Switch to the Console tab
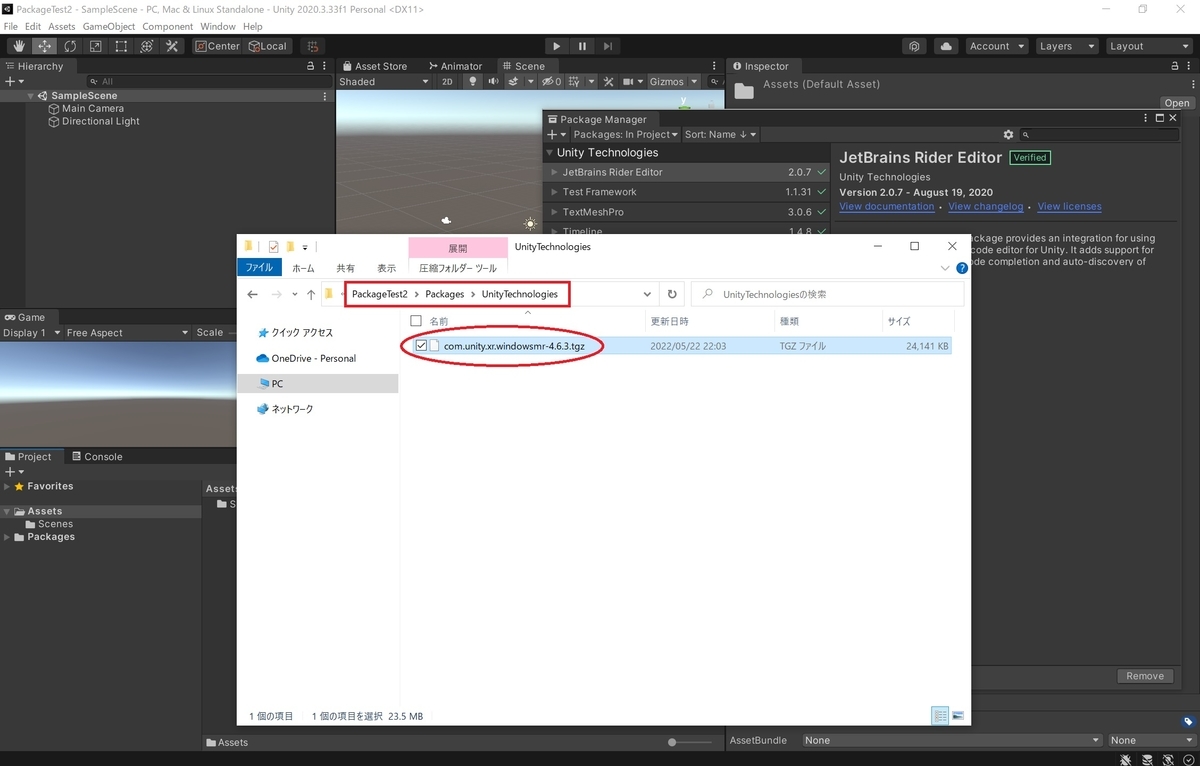The width and height of the screenshot is (1200, 766). click(96, 457)
